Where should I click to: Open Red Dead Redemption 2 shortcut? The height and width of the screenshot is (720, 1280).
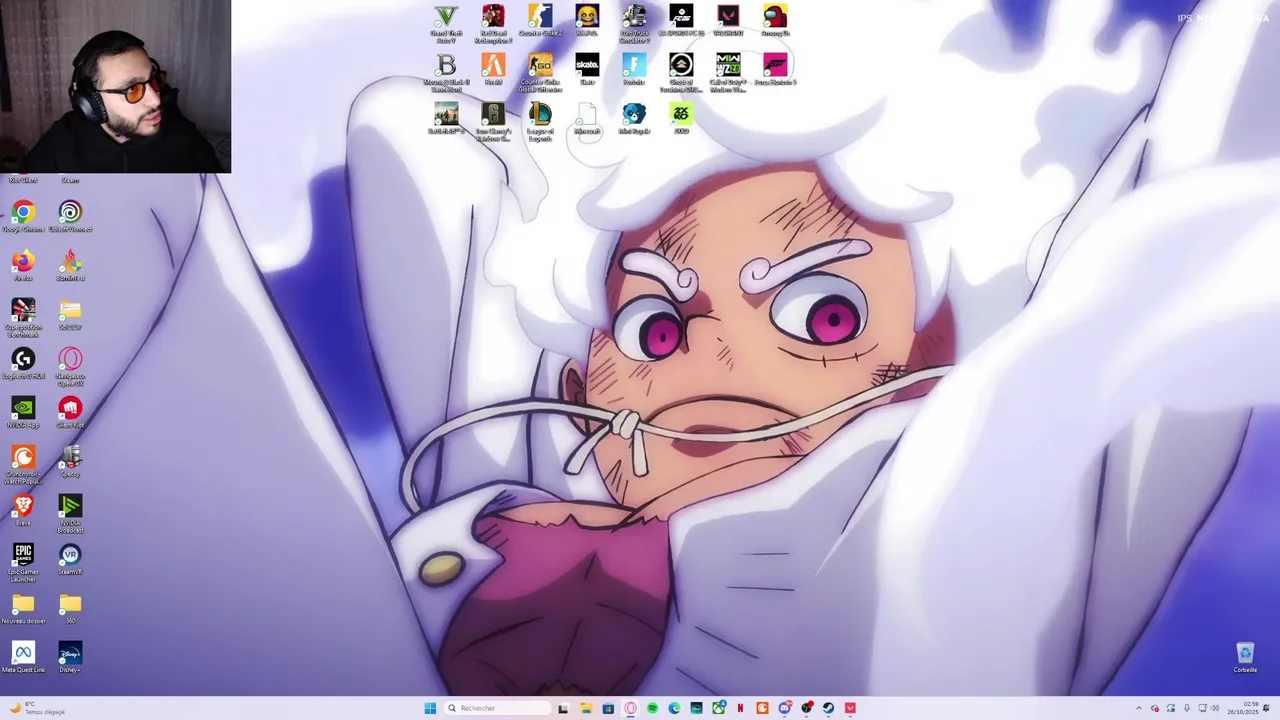click(493, 22)
